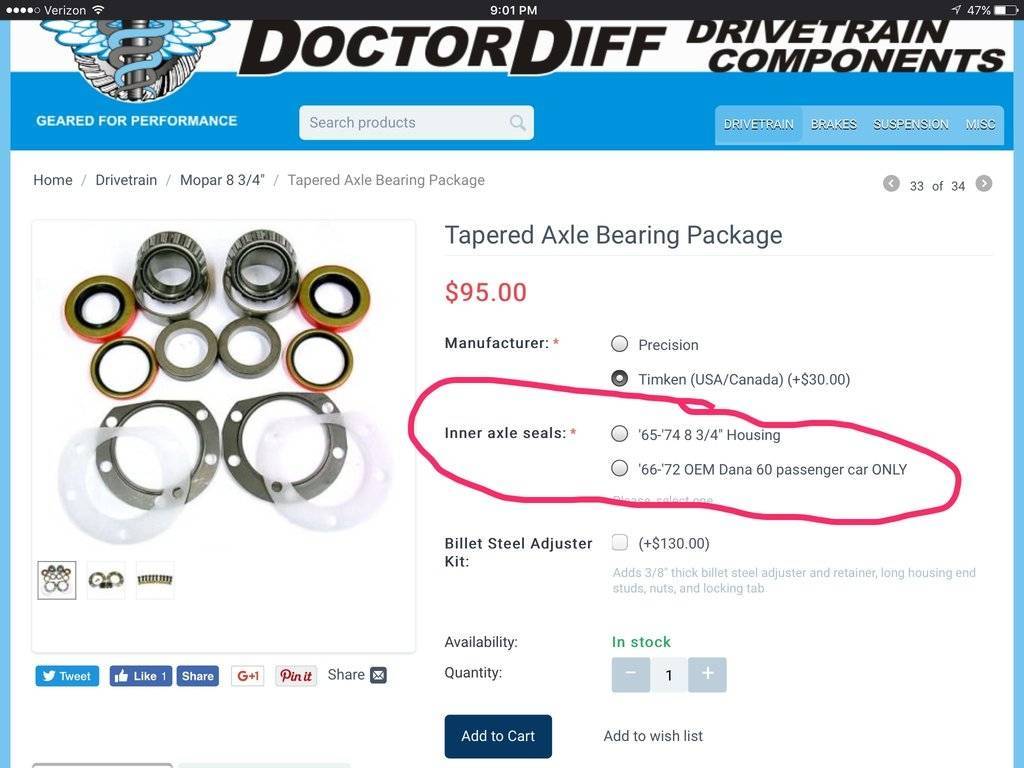
Task: Go to next product arrow
Action: 984,184
